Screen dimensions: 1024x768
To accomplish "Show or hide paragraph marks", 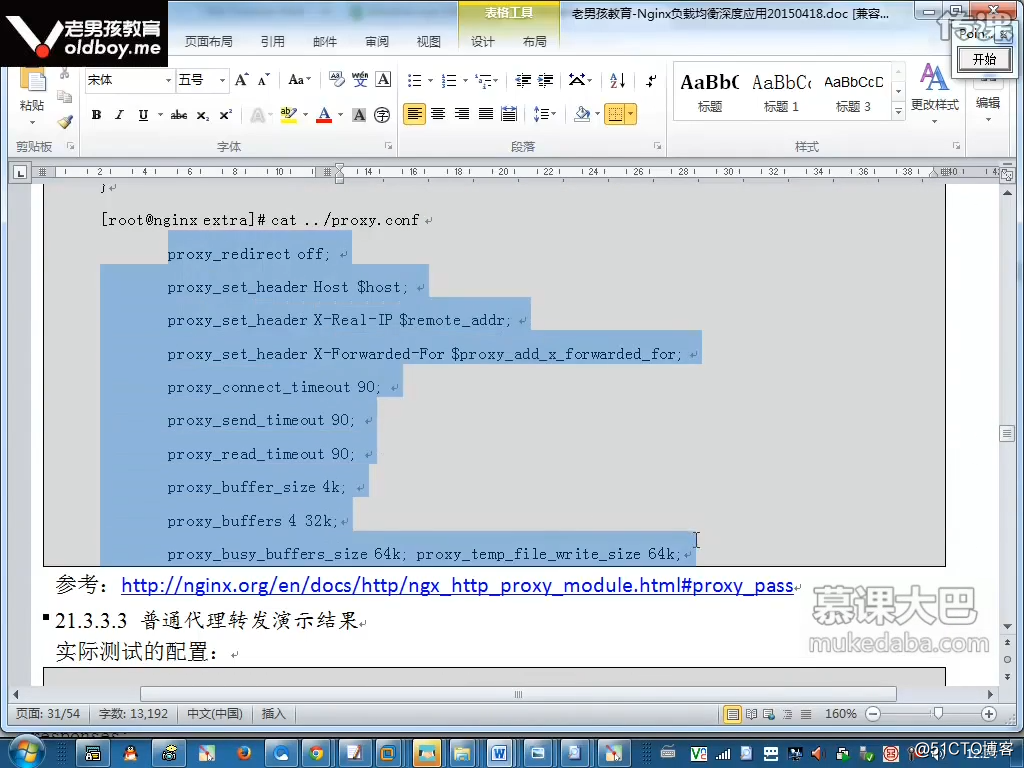I will click(x=651, y=80).
